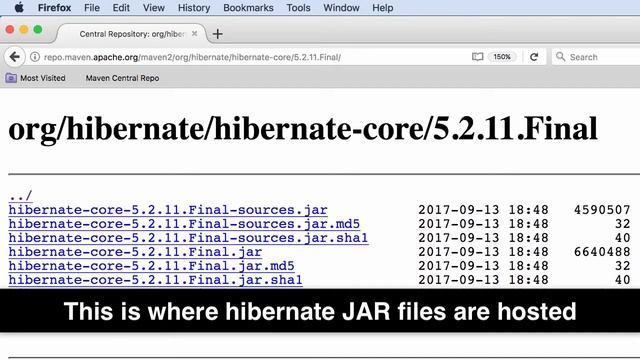Image resolution: width=640 pixels, height=360 pixels.
Task: Open the Apple menu
Action: [19, 7]
